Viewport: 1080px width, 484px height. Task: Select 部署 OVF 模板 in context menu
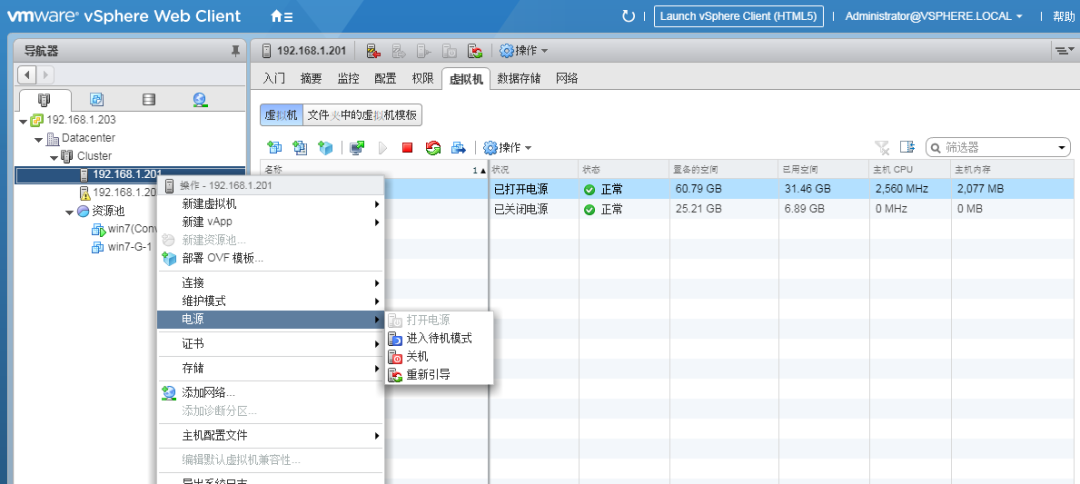coord(271,258)
